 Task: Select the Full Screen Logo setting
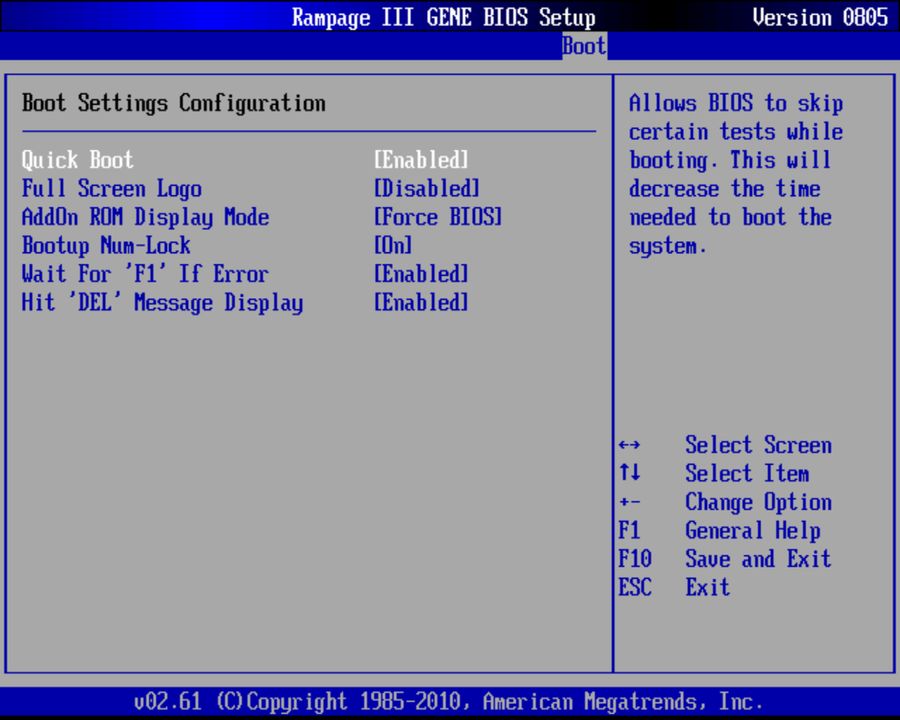pyautogui.click(x=112, y=188)
